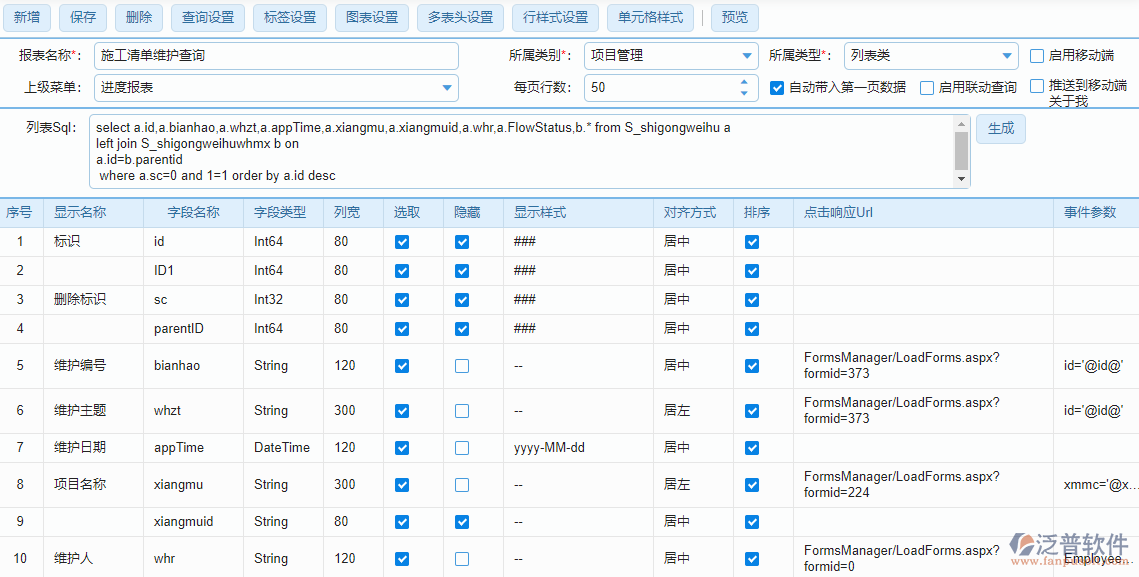Open the 多表头设置 multi-header settings
Screen dimensions: 1139x577
[x=462, y=17]
